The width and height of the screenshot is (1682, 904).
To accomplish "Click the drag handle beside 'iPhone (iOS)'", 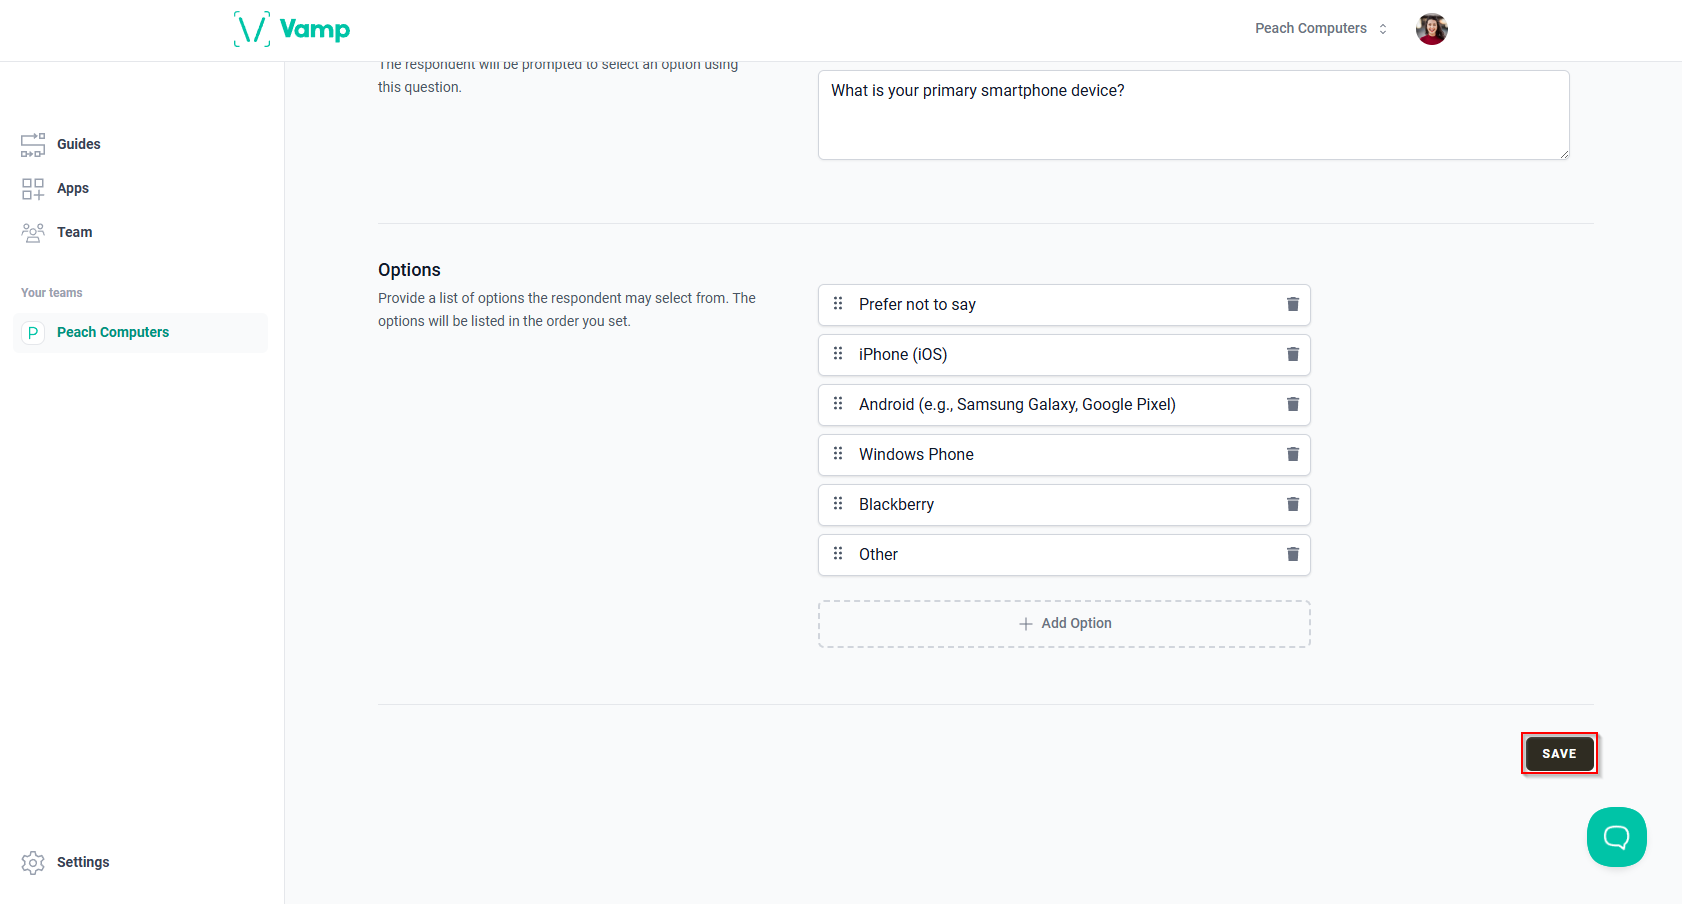I will pos(838,354).
